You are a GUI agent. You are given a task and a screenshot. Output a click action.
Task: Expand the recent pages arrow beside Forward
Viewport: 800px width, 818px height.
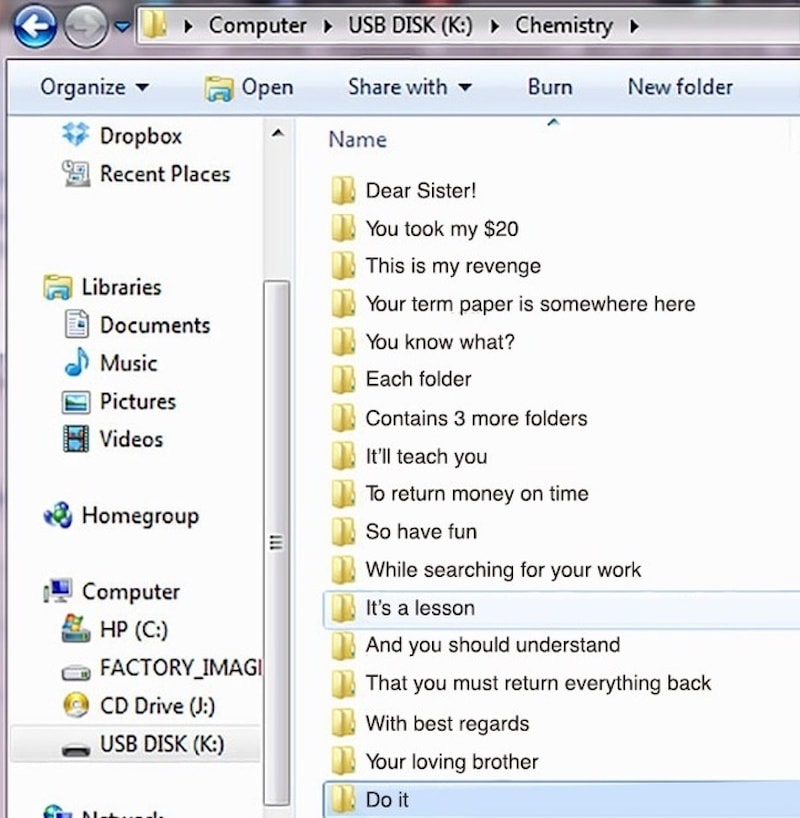pos(121,28)
